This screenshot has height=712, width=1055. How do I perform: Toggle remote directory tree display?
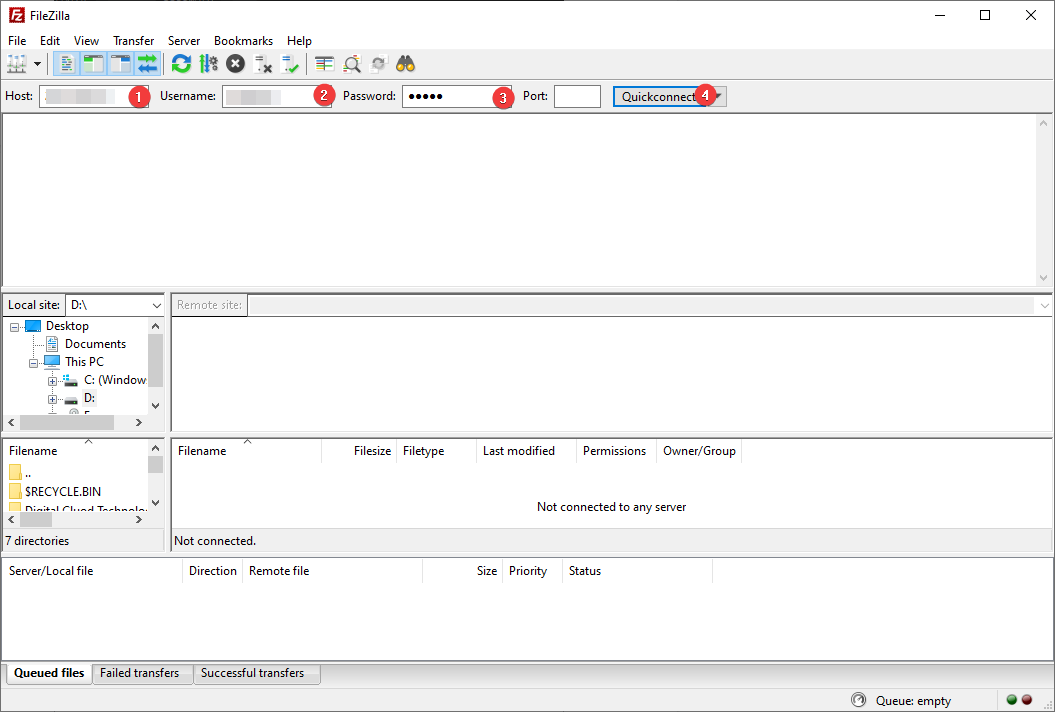pyautogui.click(x=120, y=64)
